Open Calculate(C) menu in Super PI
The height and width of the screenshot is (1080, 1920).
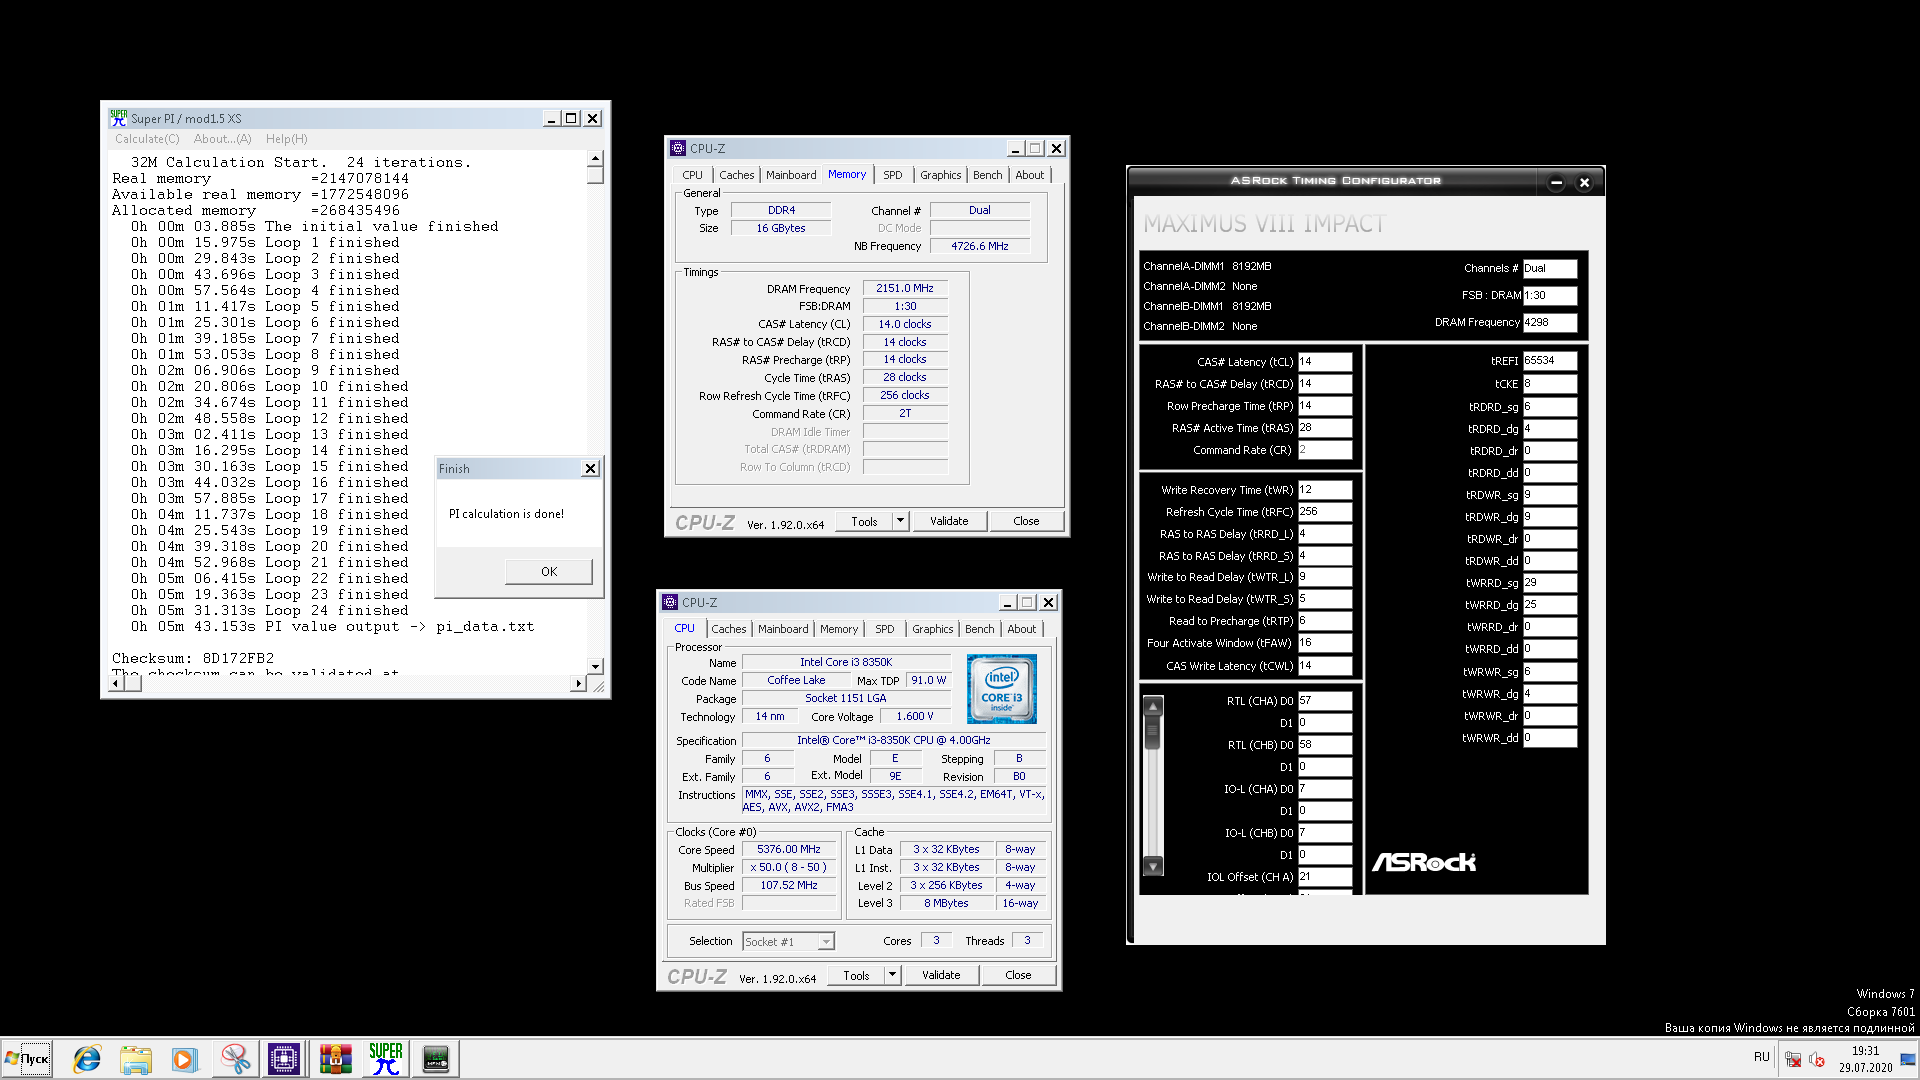[147, 139]
